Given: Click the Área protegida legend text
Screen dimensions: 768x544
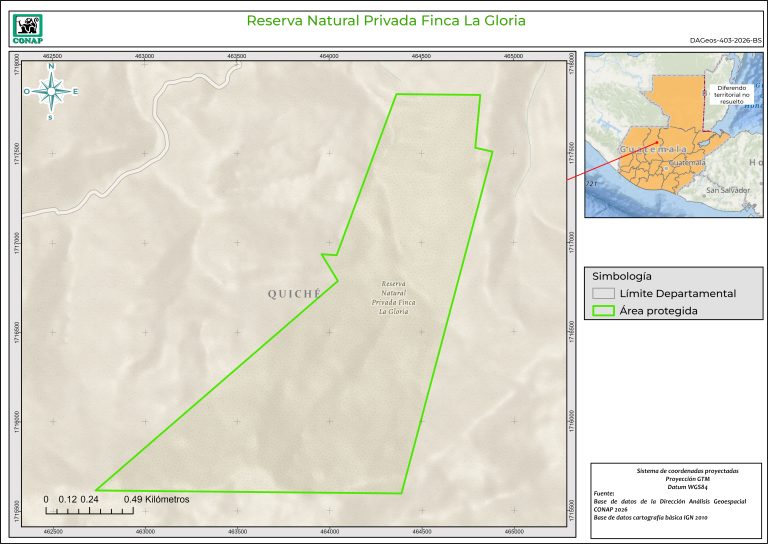Looking at the screenshot, I should pyautogui.click(x=658, y=311).
